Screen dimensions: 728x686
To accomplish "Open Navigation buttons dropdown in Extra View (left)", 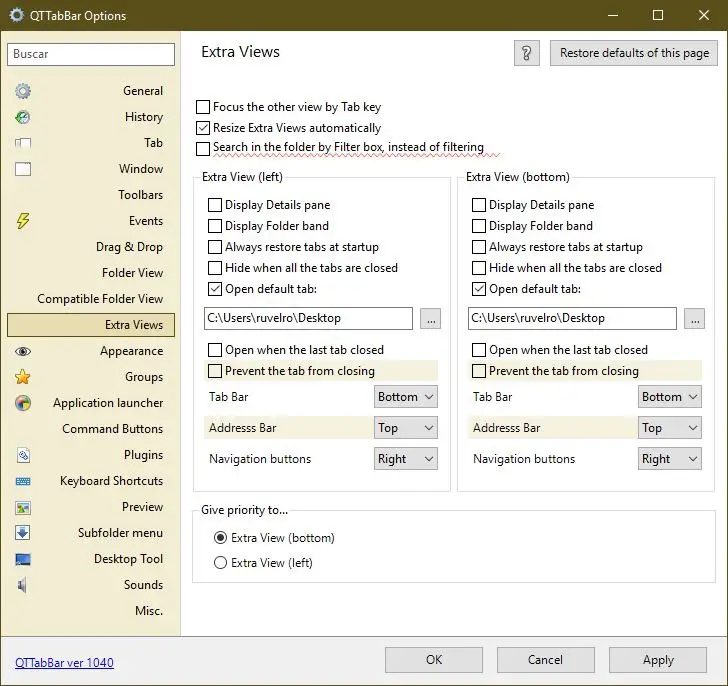I will click(406, 459).
